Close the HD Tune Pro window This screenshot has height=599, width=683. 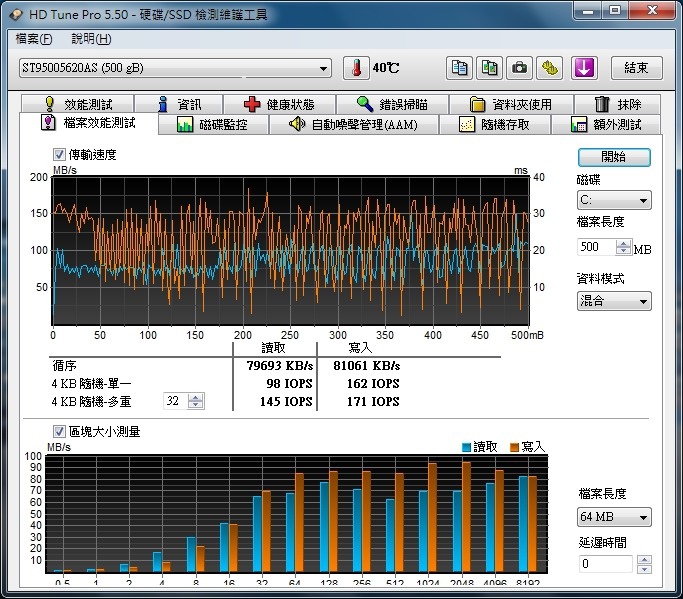pos(652,10)
